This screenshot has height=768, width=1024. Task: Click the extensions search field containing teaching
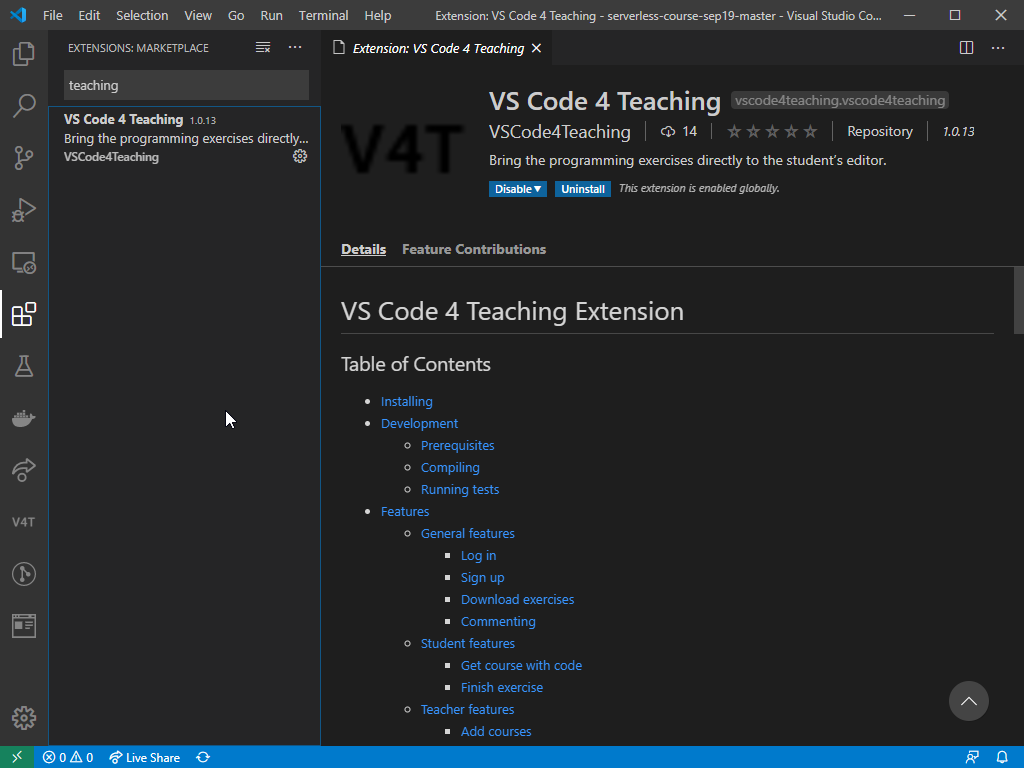click(x=186, y=86)
